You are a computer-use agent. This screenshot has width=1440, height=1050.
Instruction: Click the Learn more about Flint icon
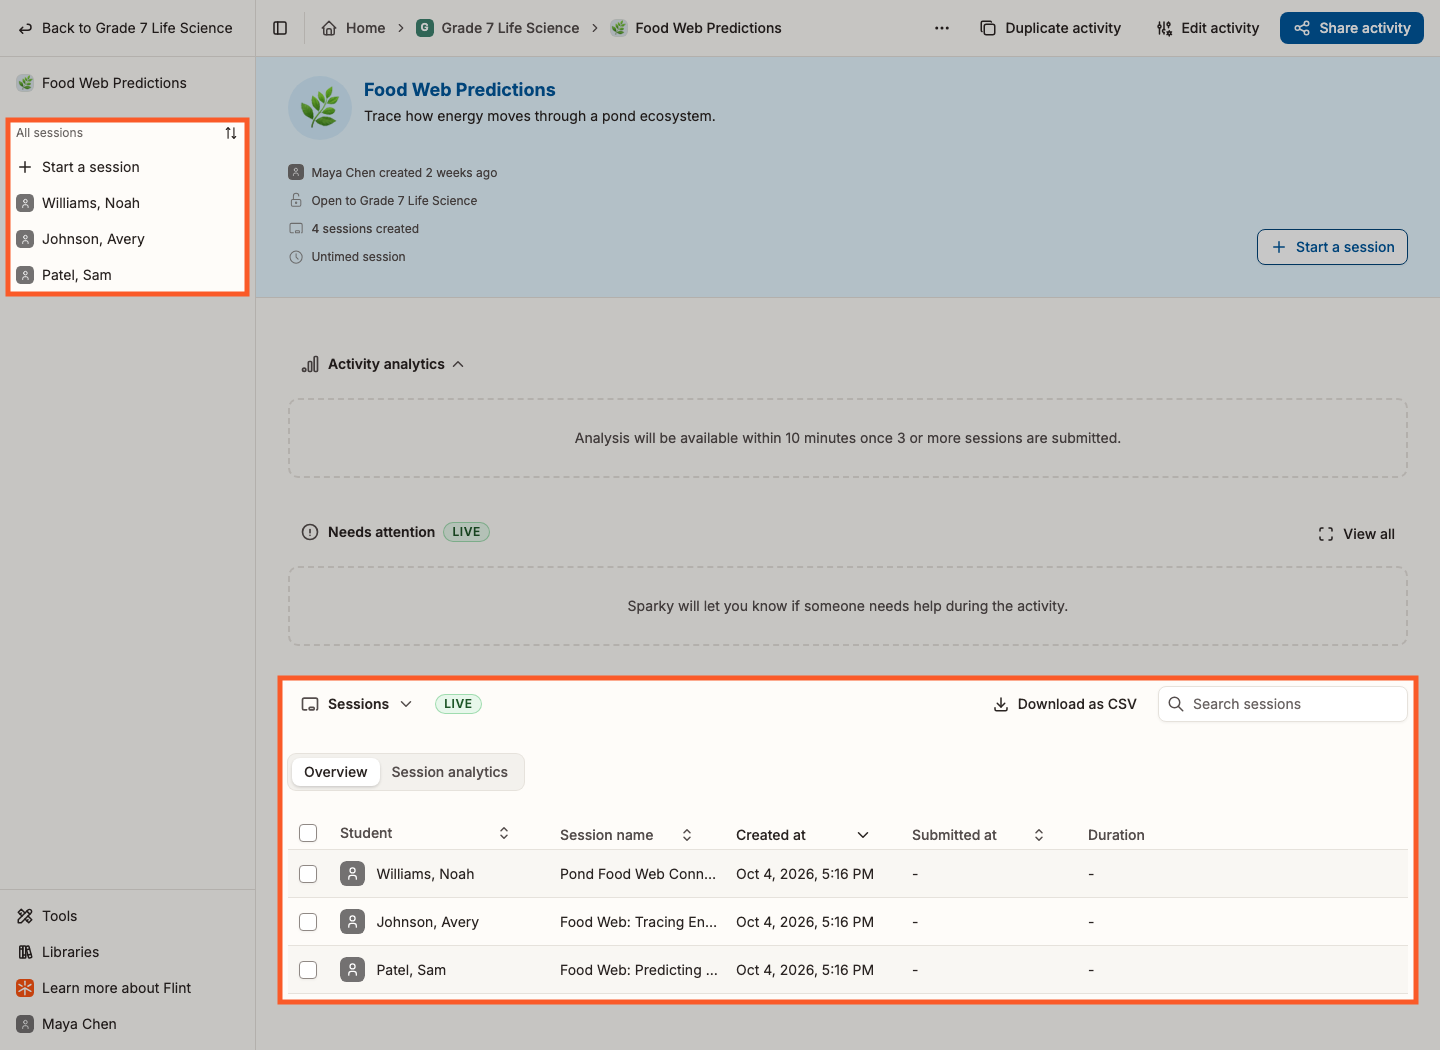click(x=25, y=988)
